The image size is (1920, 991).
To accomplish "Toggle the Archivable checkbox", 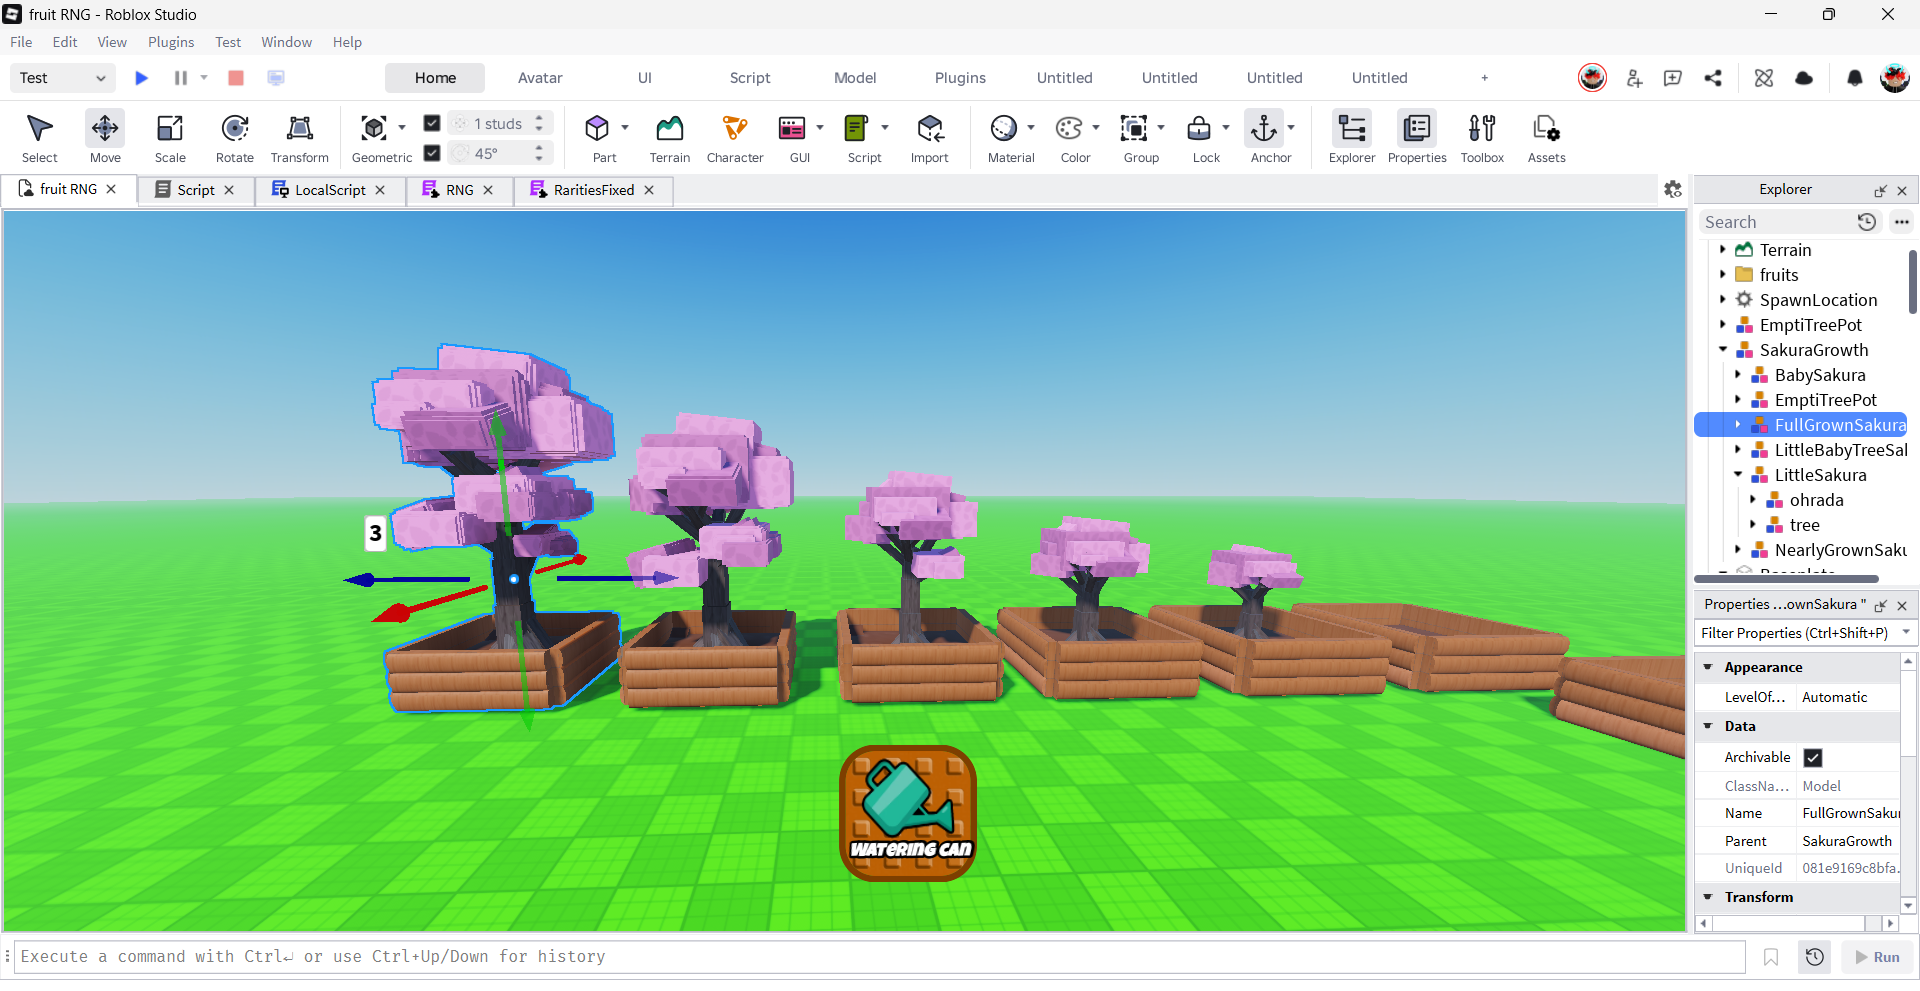I will [1813, 758].
